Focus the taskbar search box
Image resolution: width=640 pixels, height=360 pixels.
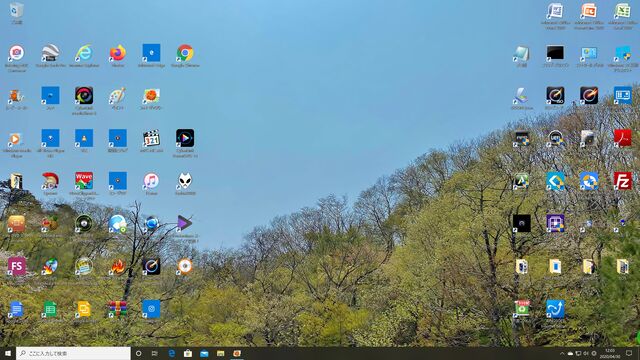click(73, 353)
